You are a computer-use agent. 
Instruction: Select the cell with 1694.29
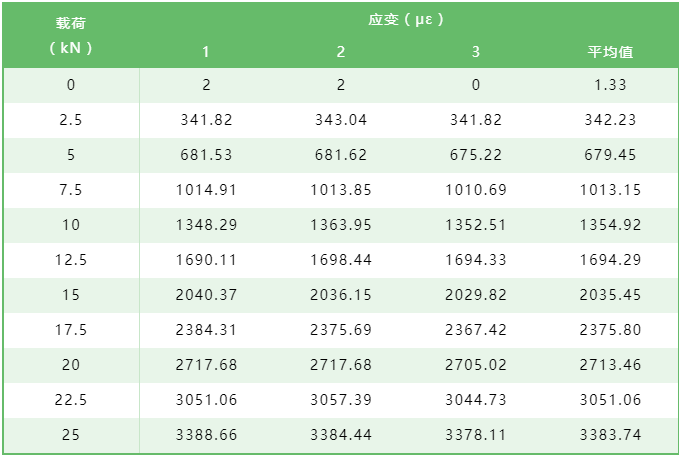[x=610, y=260]
